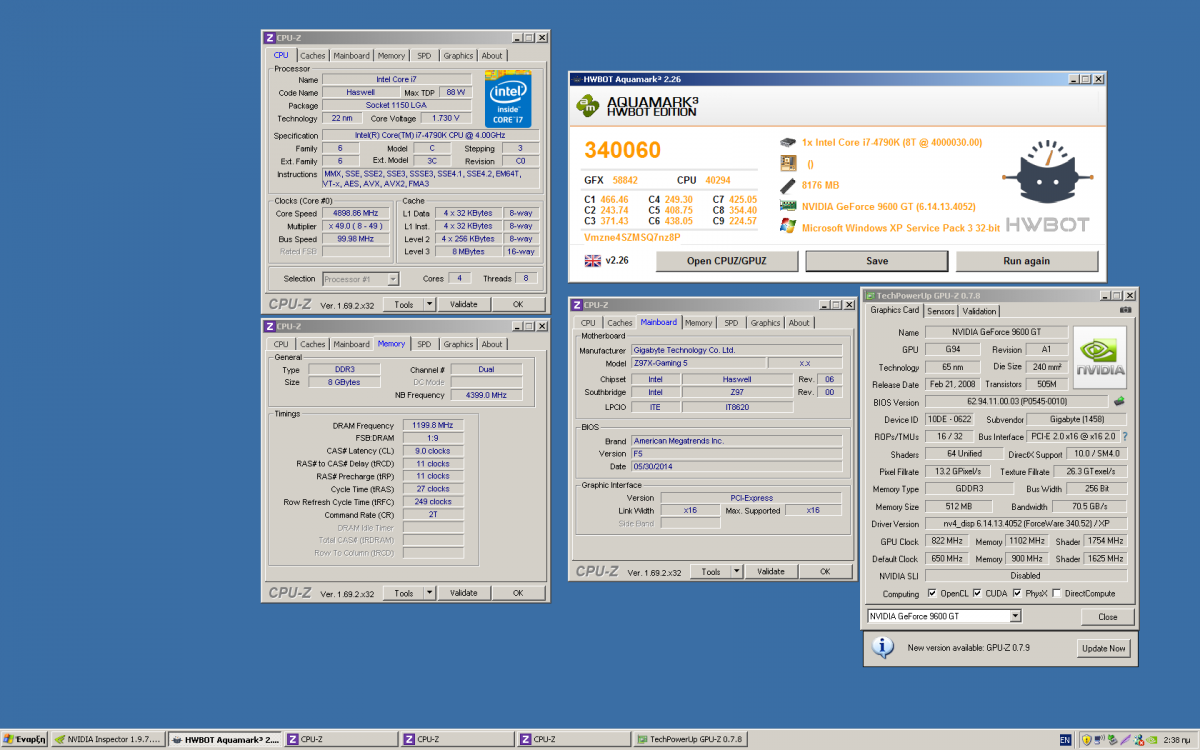Click the "Microsoft Windows XP Service Pack 3 32-bit" text
This screenshot has width=1200, height=750.
(x=901, y=227)
